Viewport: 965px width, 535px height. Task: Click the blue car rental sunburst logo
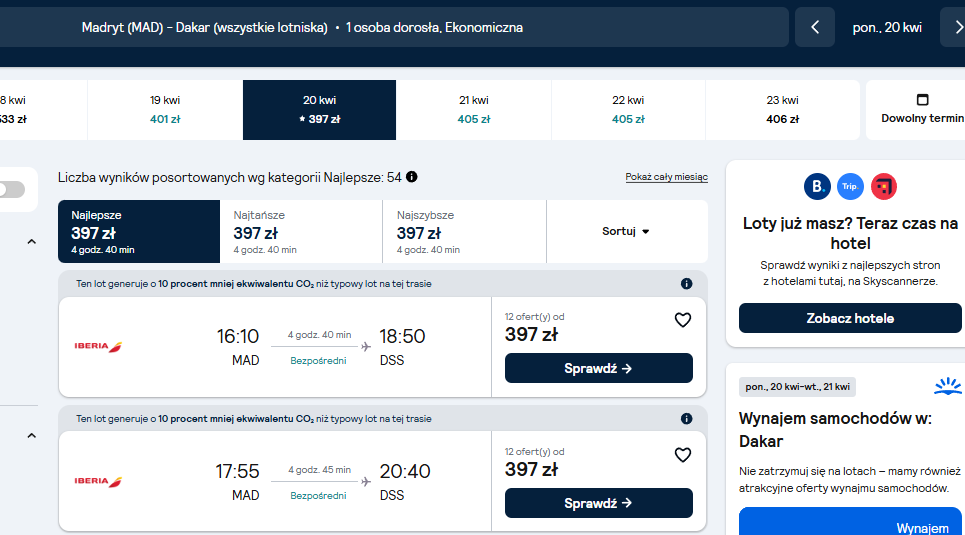[x=948, y=386]
